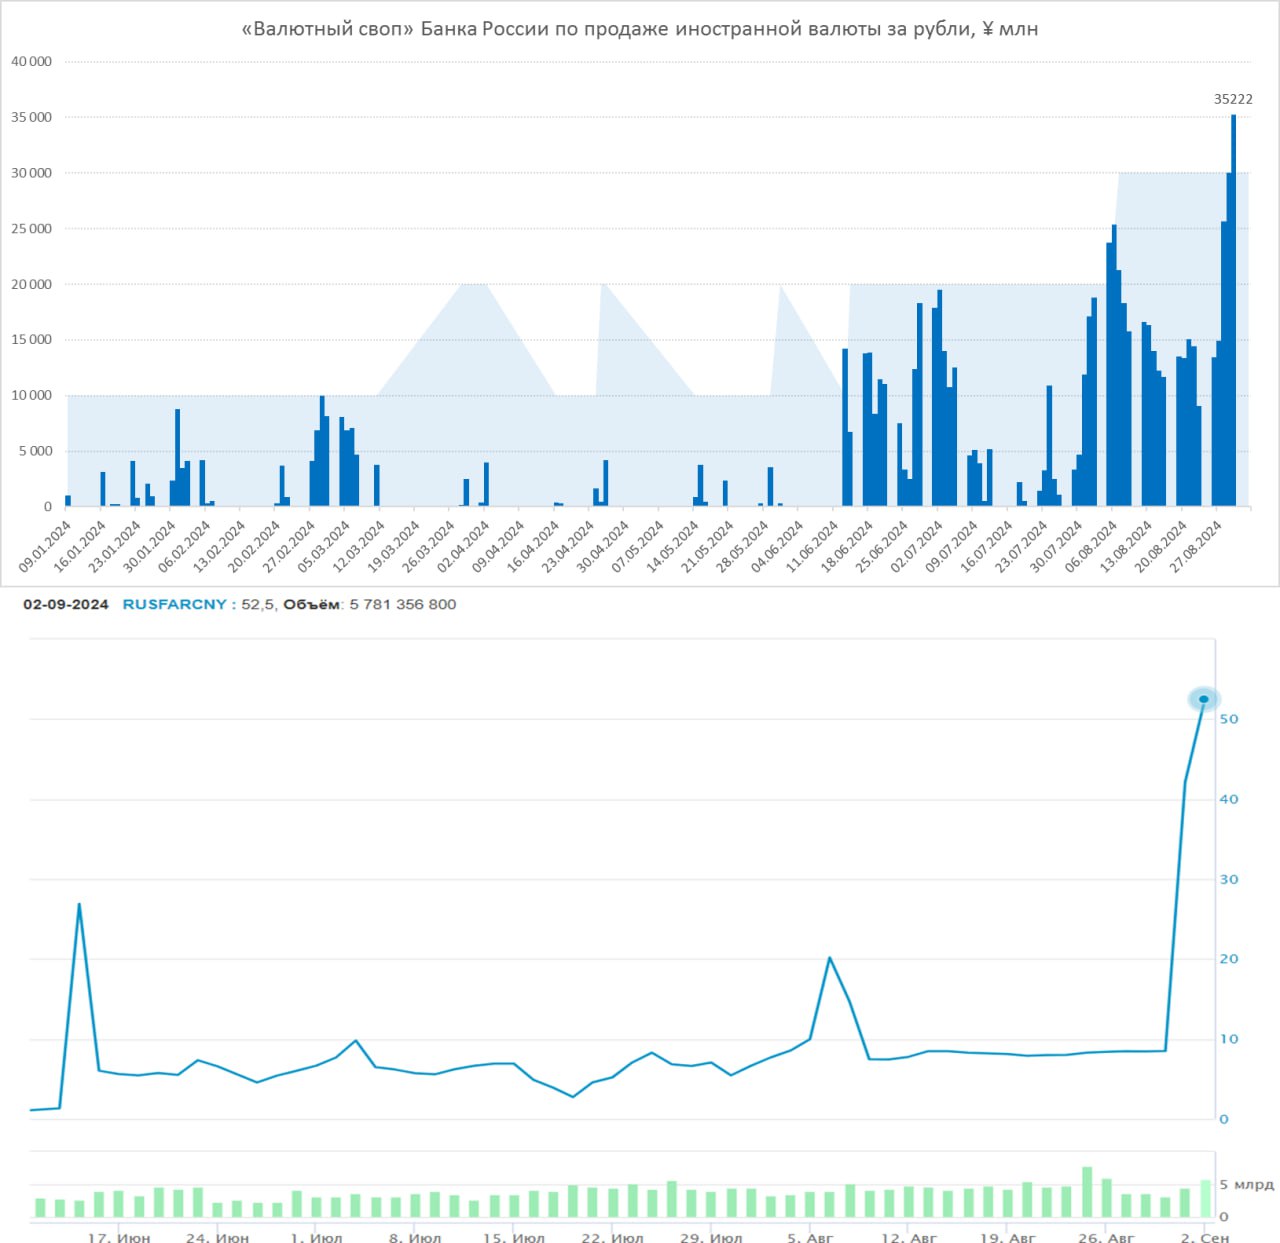Select the 09.01.2024 x-axis date label
The image size is (1280, 1243).
(46, 546)
